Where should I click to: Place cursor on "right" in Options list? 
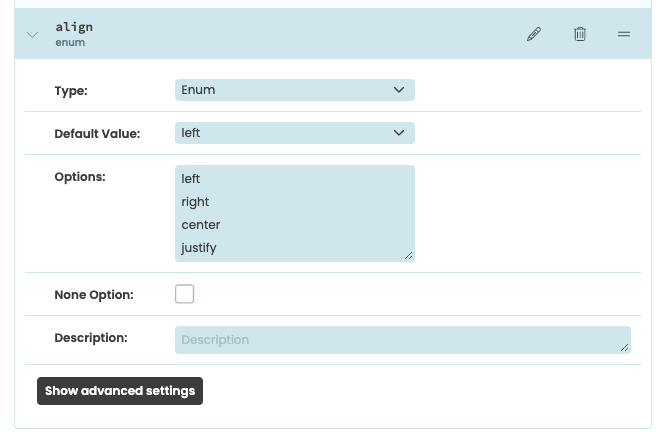[195, 202]
